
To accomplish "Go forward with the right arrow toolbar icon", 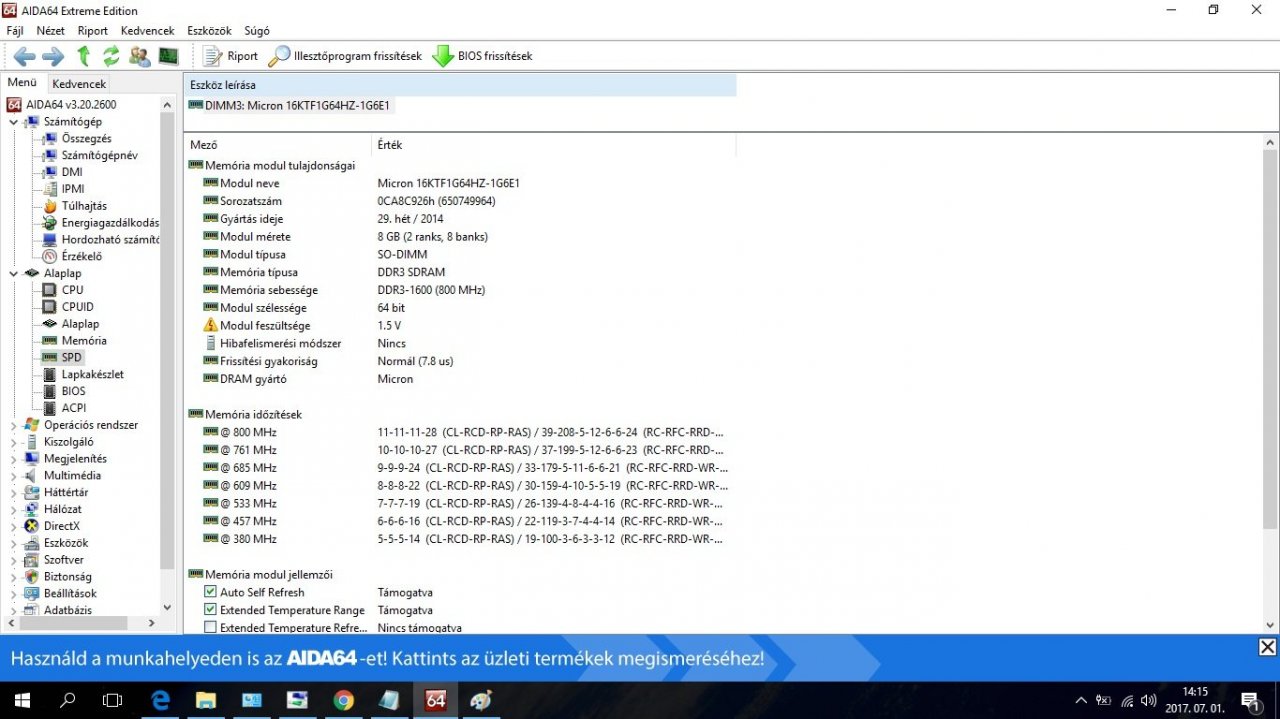I will [53, 56].
